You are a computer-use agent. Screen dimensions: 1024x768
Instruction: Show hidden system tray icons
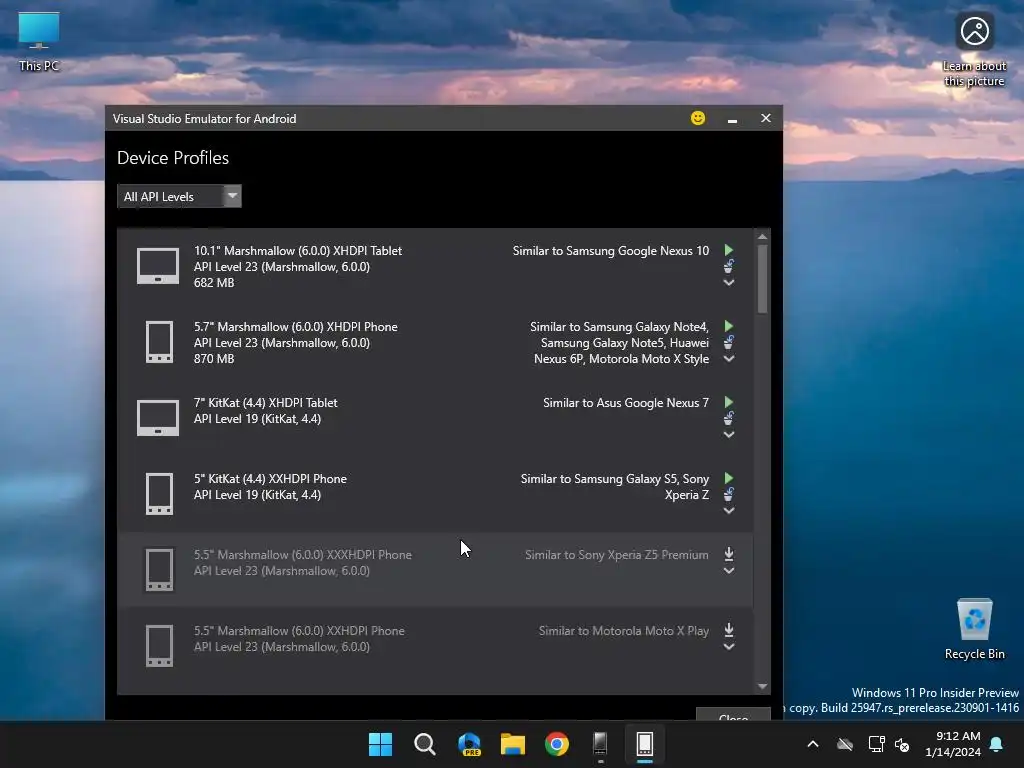point(813,744)
